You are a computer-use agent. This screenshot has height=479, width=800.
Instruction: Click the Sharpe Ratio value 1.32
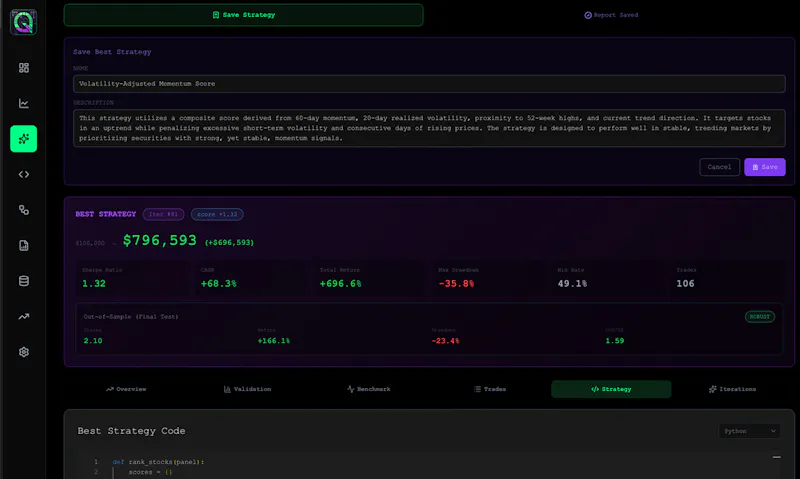(94, 284)
